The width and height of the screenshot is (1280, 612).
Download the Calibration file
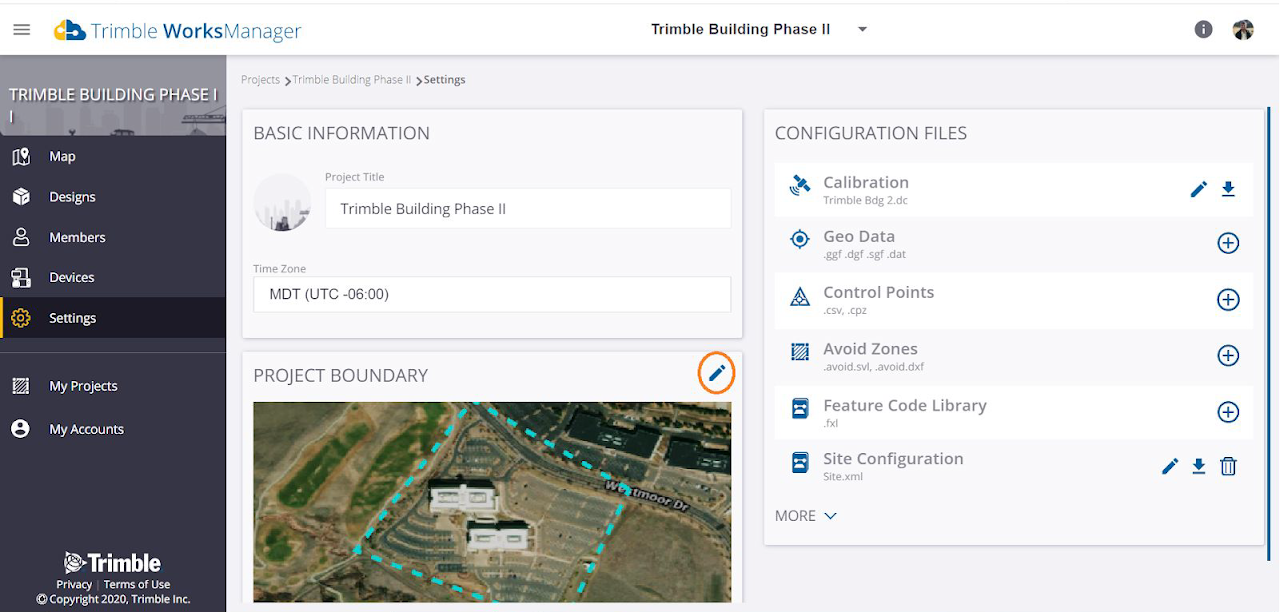pyautogui.click(x=1229, y=189)
